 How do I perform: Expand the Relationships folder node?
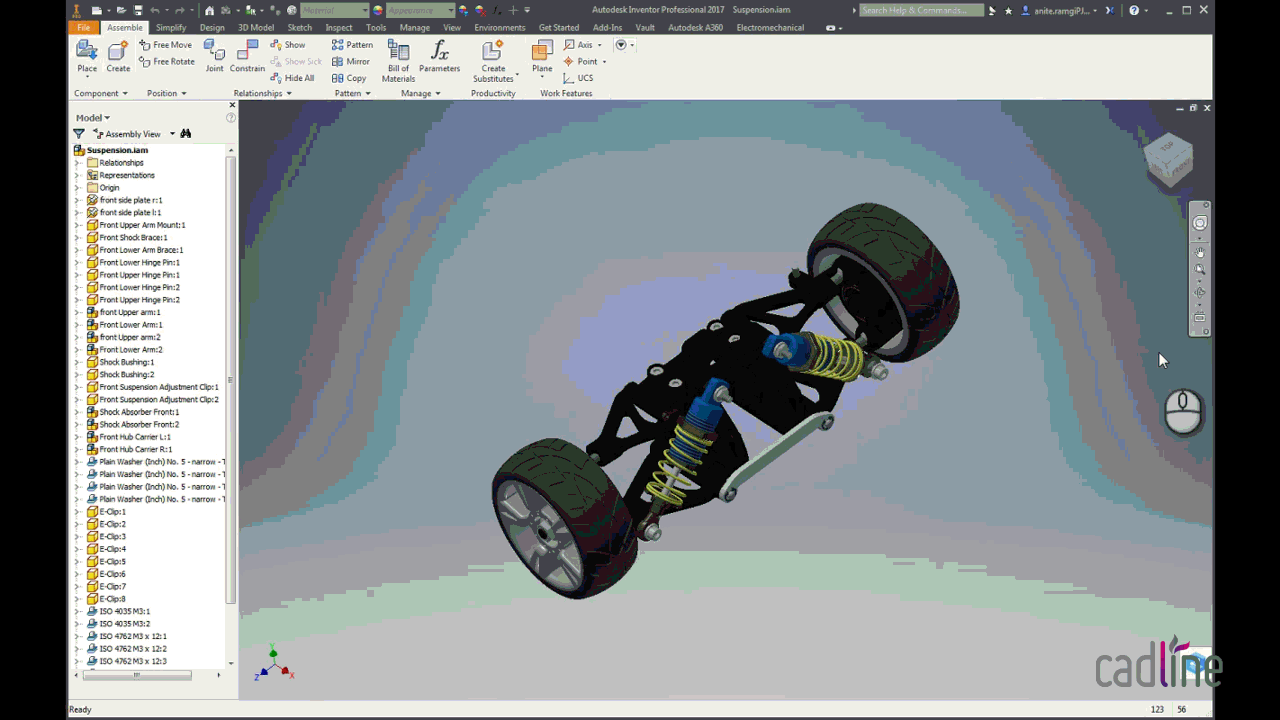(78, 163)
